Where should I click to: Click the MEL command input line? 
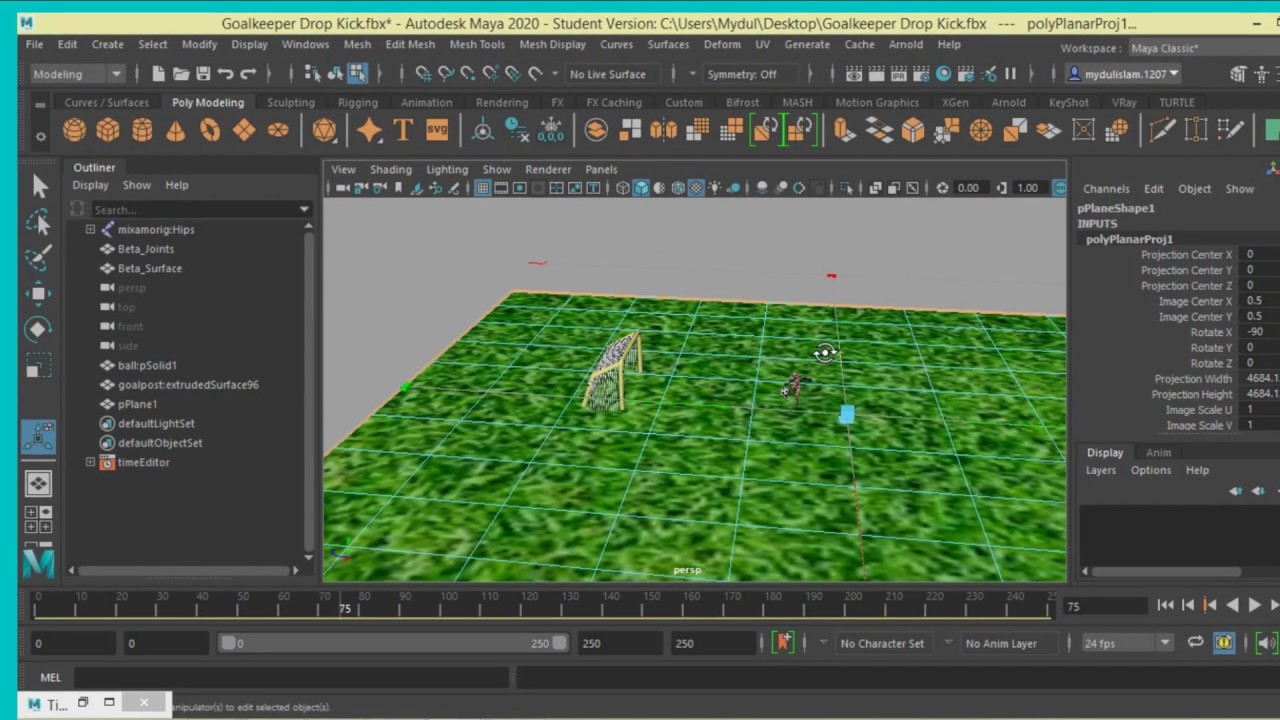click(293, 677)
